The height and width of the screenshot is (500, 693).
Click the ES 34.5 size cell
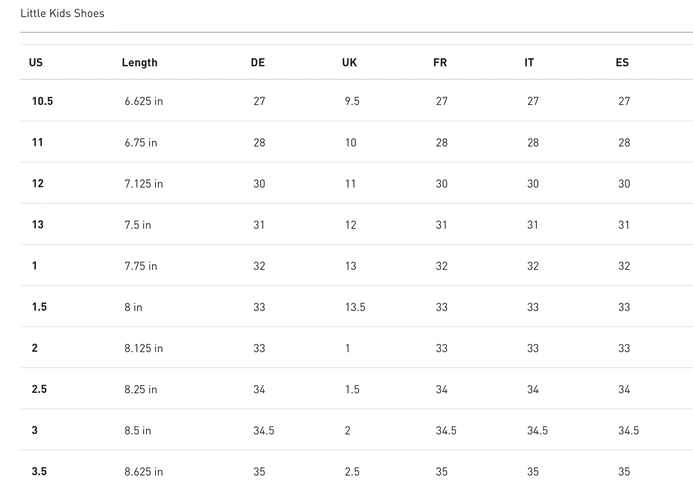[628, 430]
